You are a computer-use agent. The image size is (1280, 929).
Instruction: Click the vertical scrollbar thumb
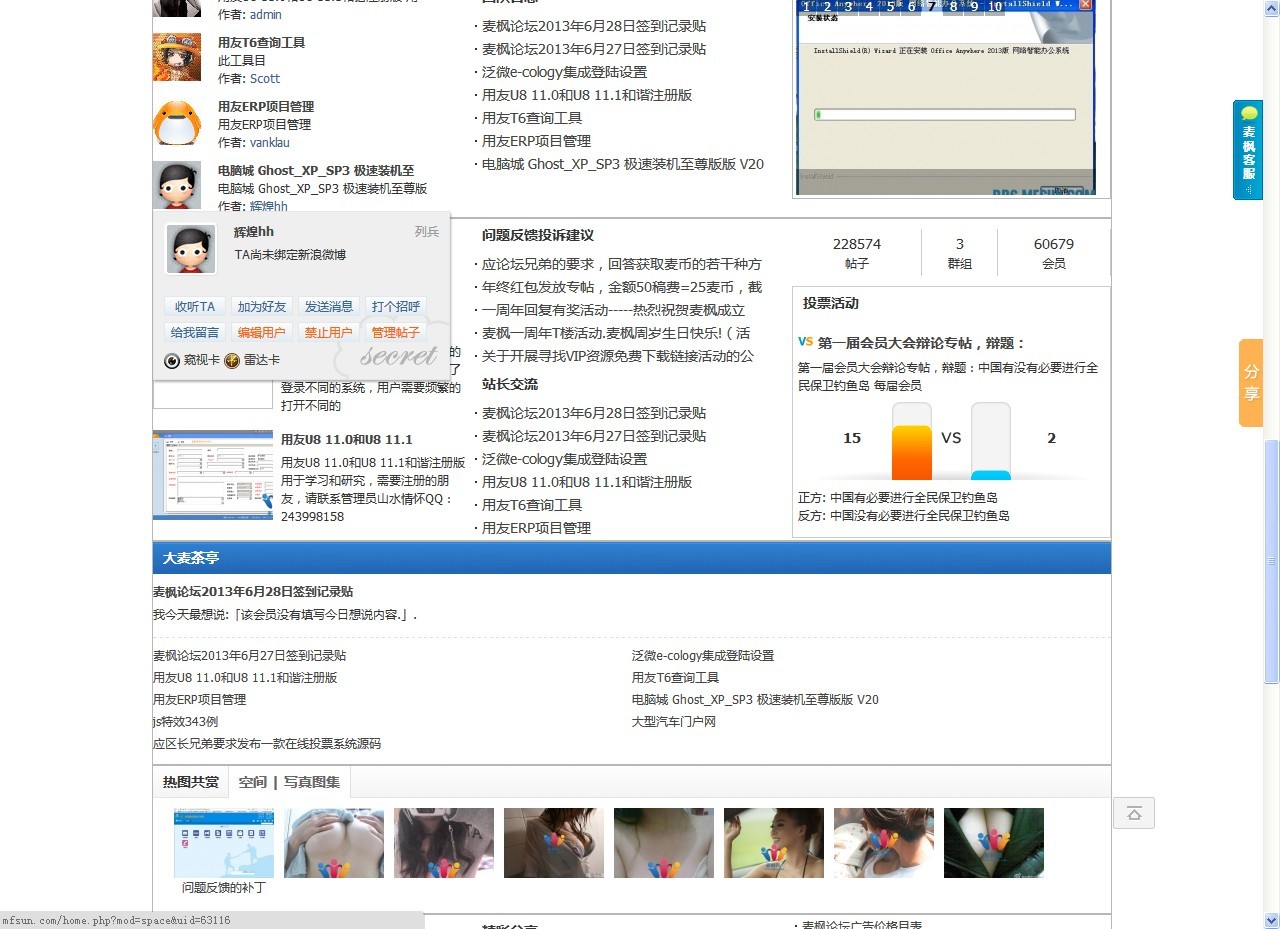point(1271,562)
